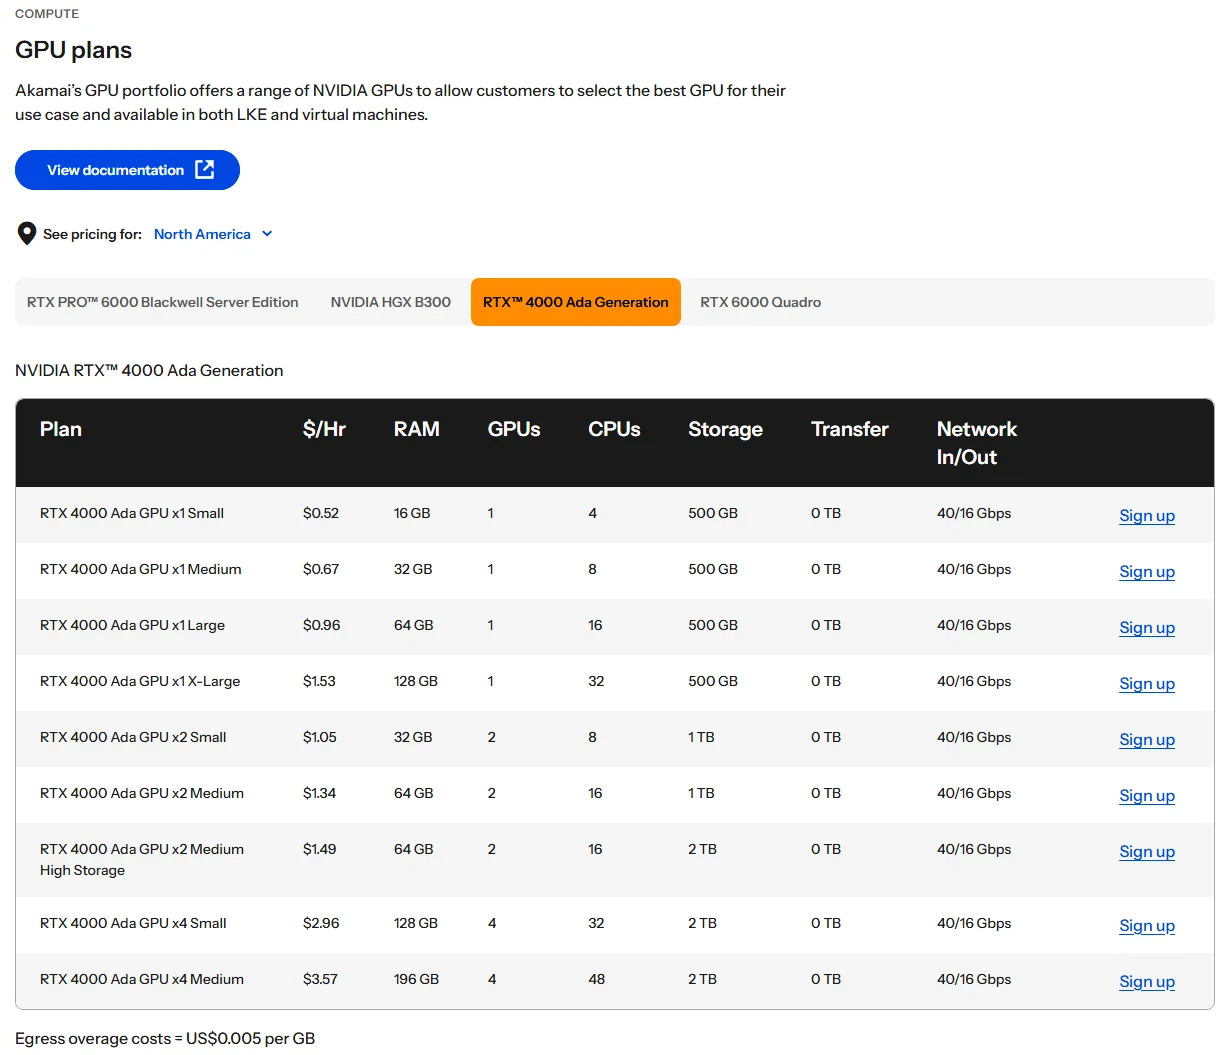
Task: Click the $0.67 hourly price
Action: (321, 569)
